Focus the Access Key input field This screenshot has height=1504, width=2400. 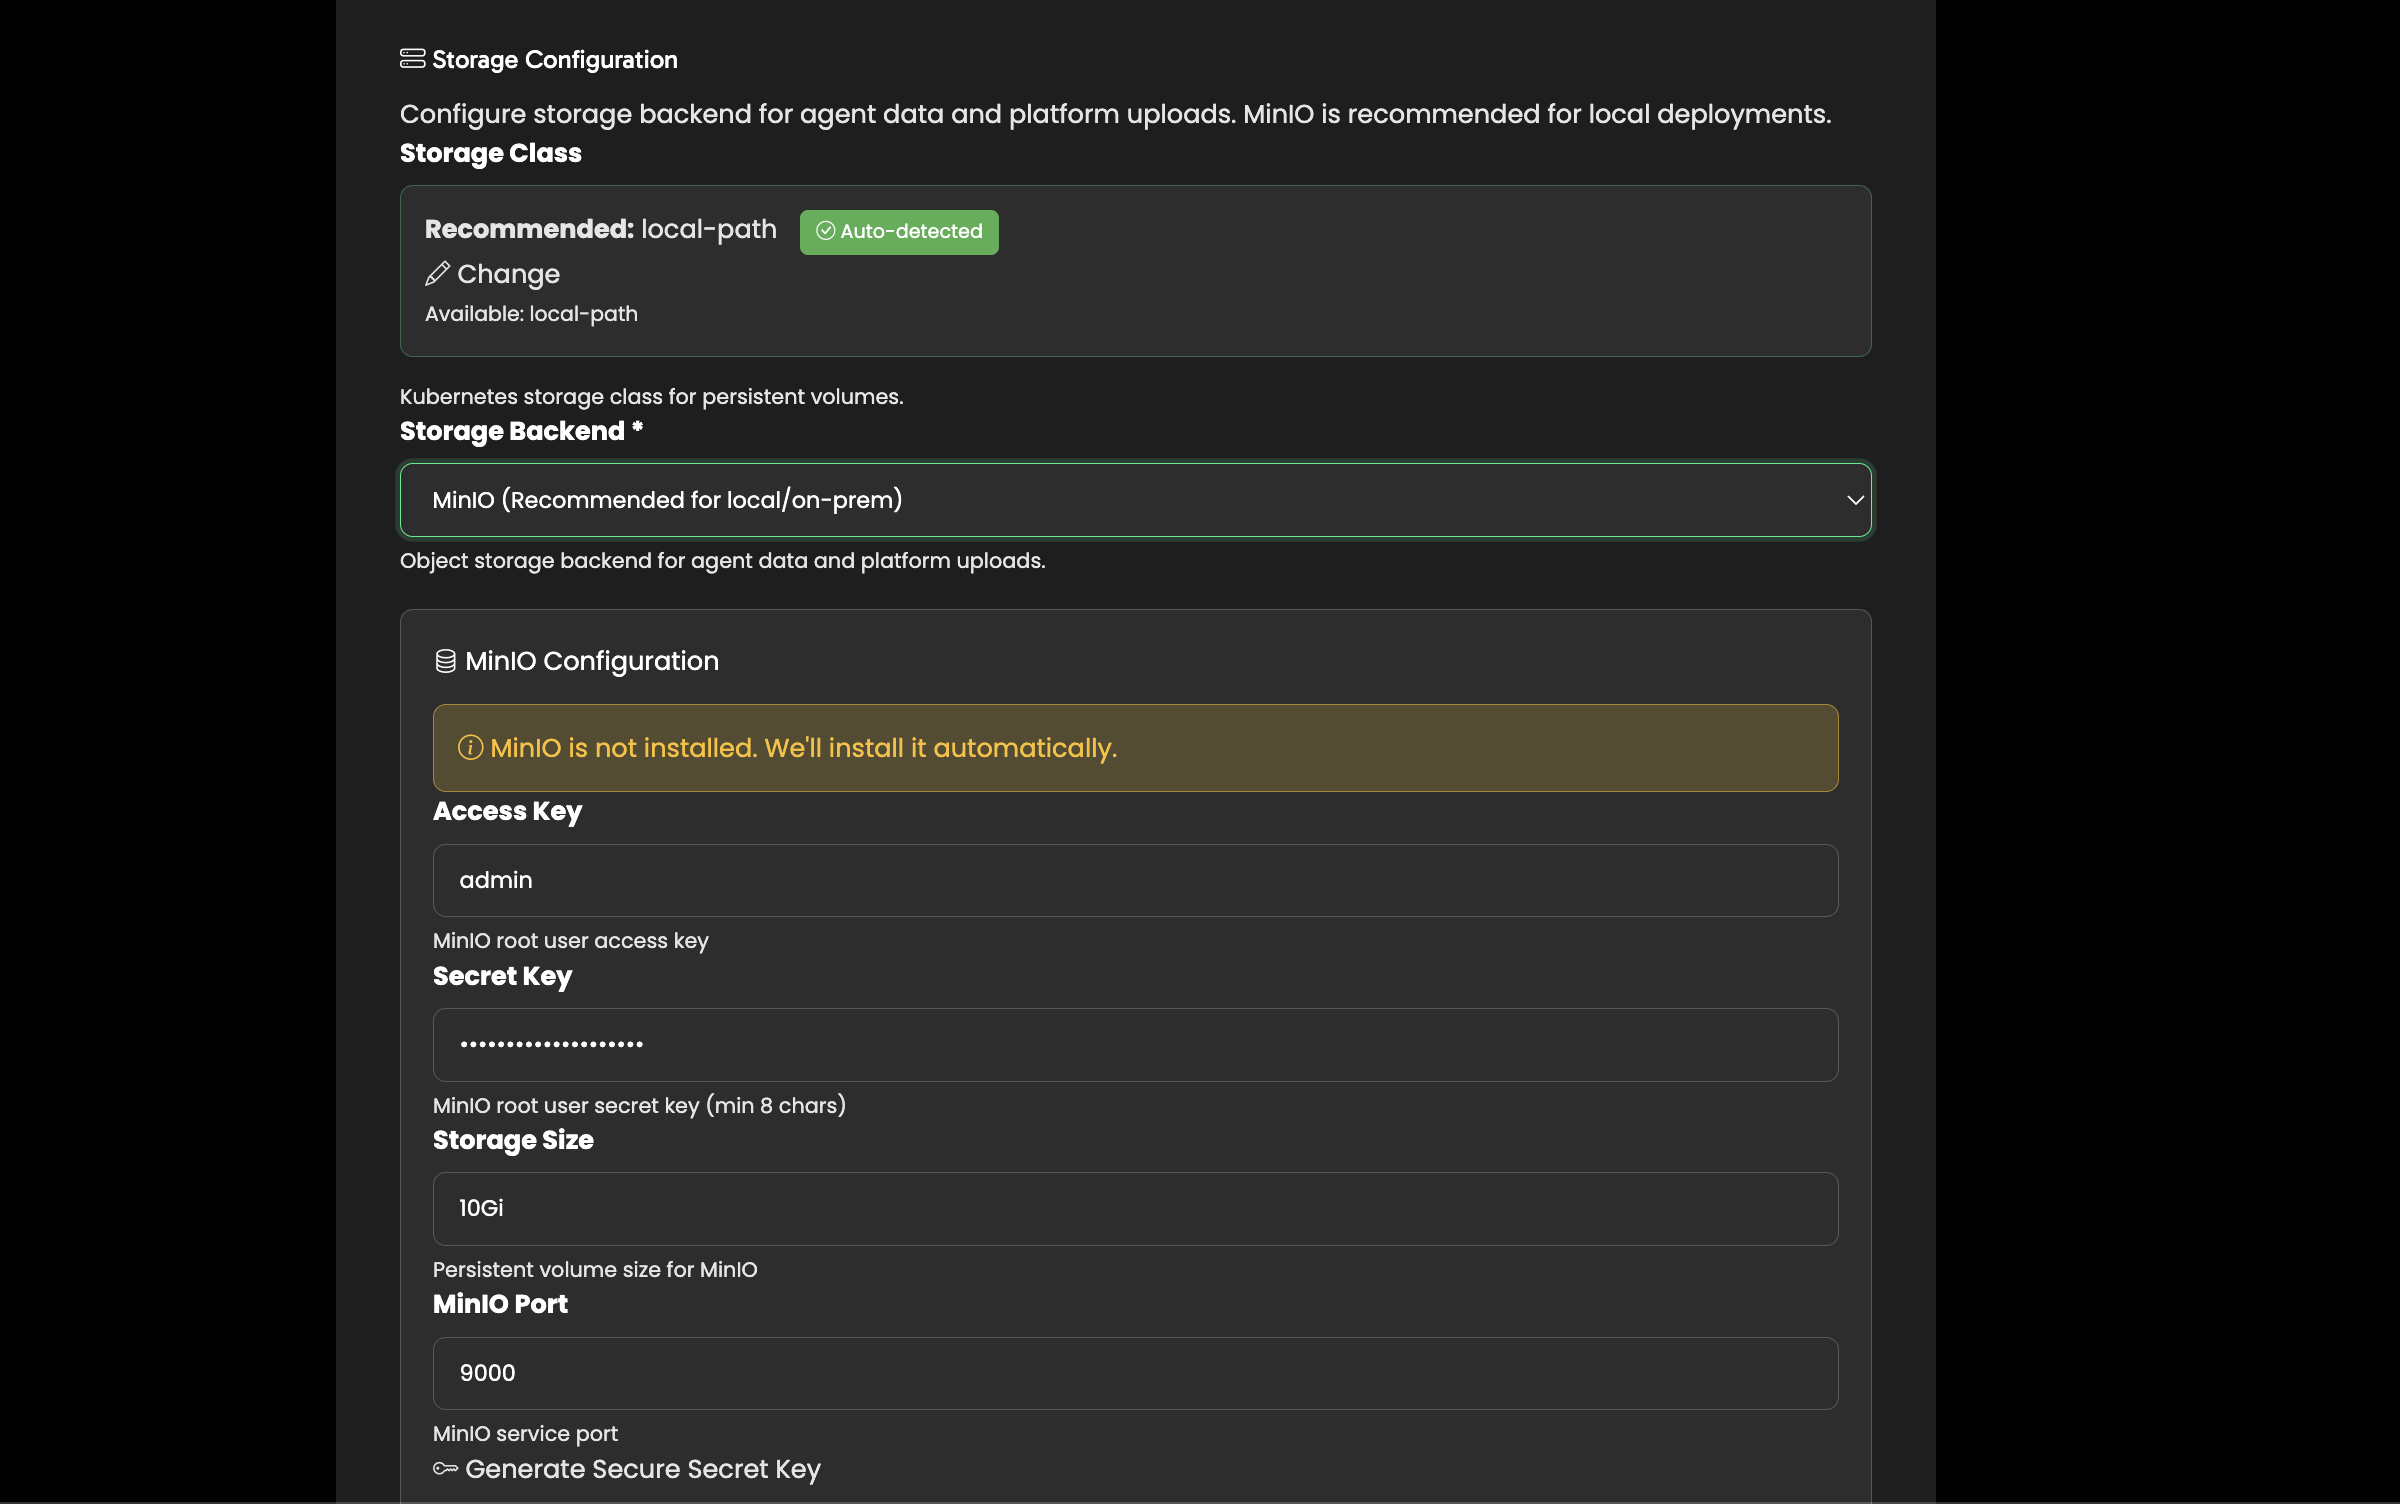click(1135, 880)
